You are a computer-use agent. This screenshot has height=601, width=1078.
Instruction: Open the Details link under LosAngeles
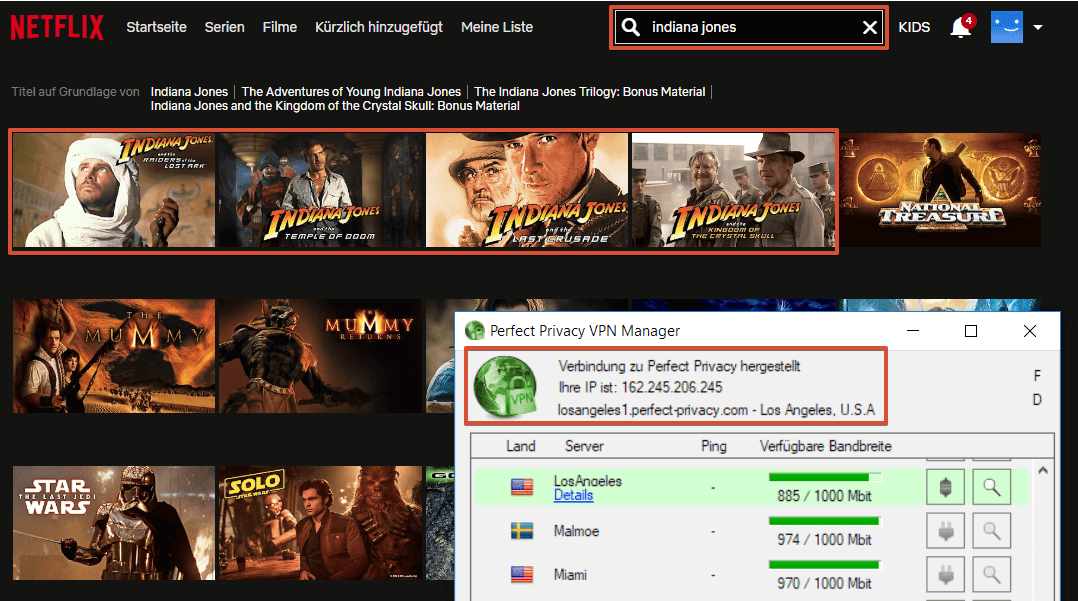(573, 495)
